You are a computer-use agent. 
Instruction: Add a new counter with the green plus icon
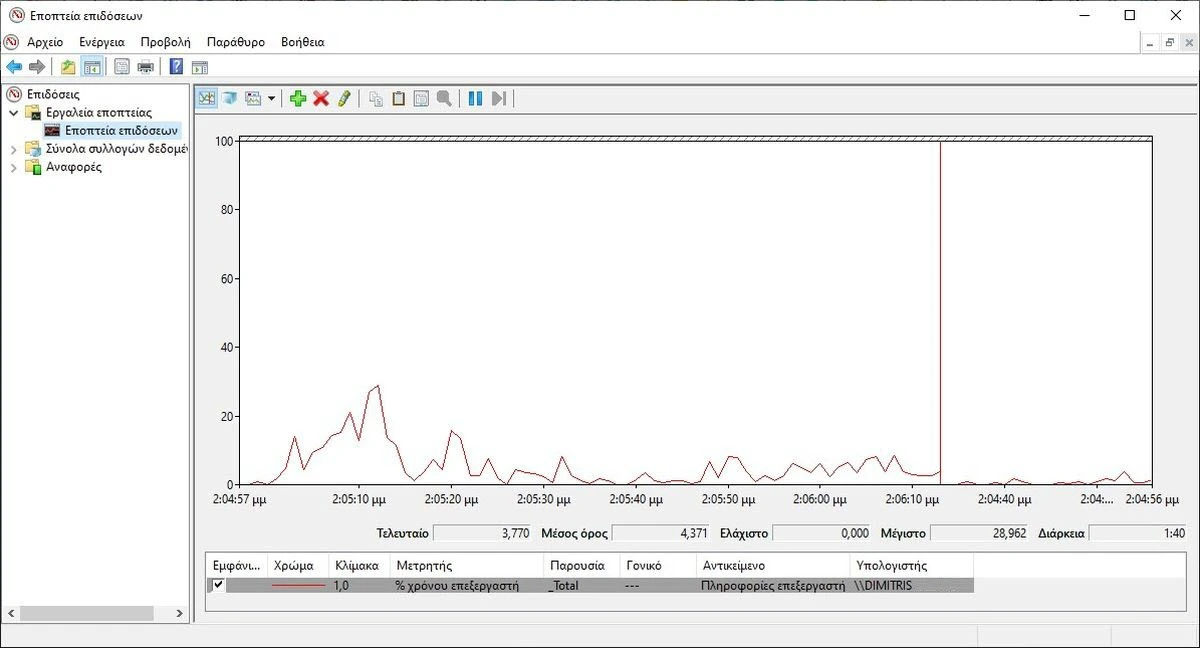point(297,97)
